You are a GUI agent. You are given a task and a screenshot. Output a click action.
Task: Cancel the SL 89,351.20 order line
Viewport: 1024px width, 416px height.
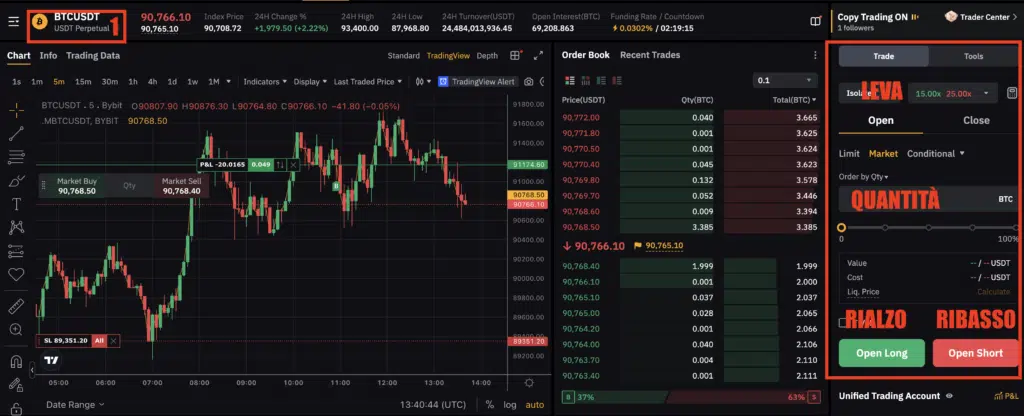click(113, 341)
